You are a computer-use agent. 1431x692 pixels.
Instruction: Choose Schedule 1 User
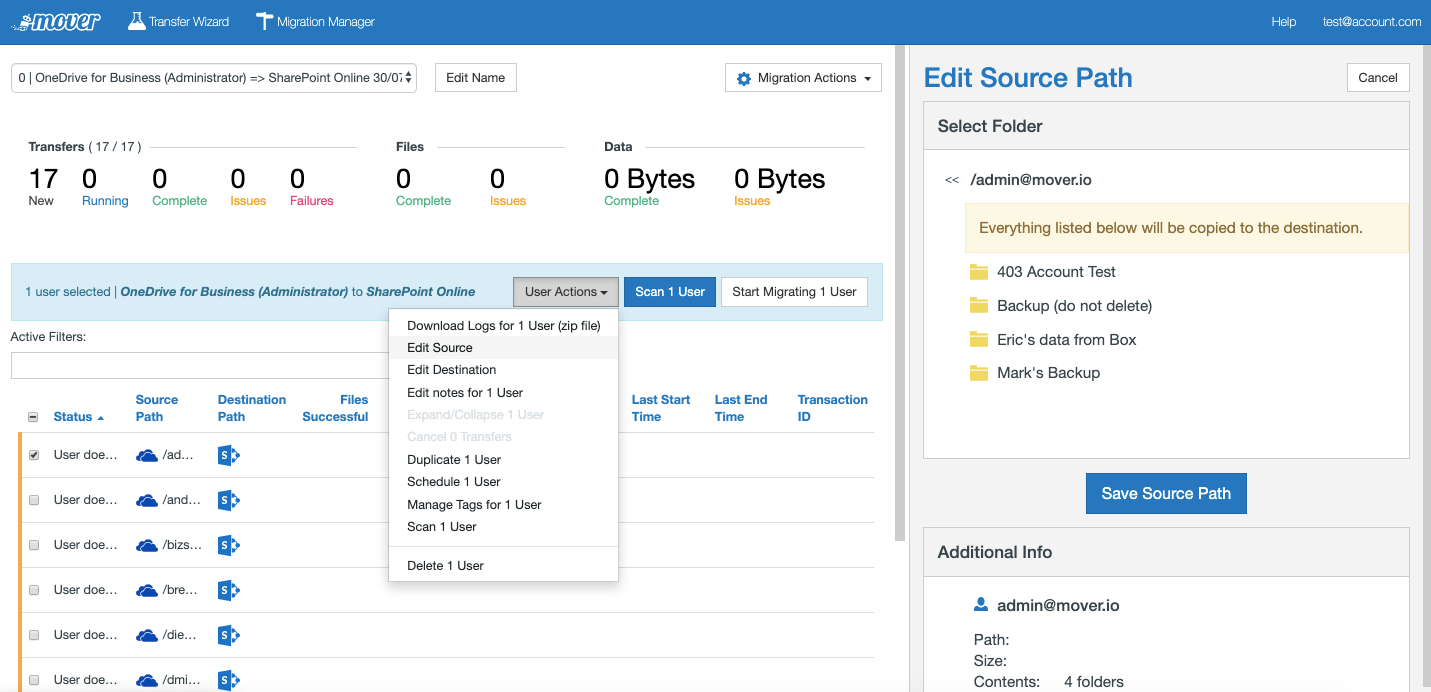(x=503, y=482)
